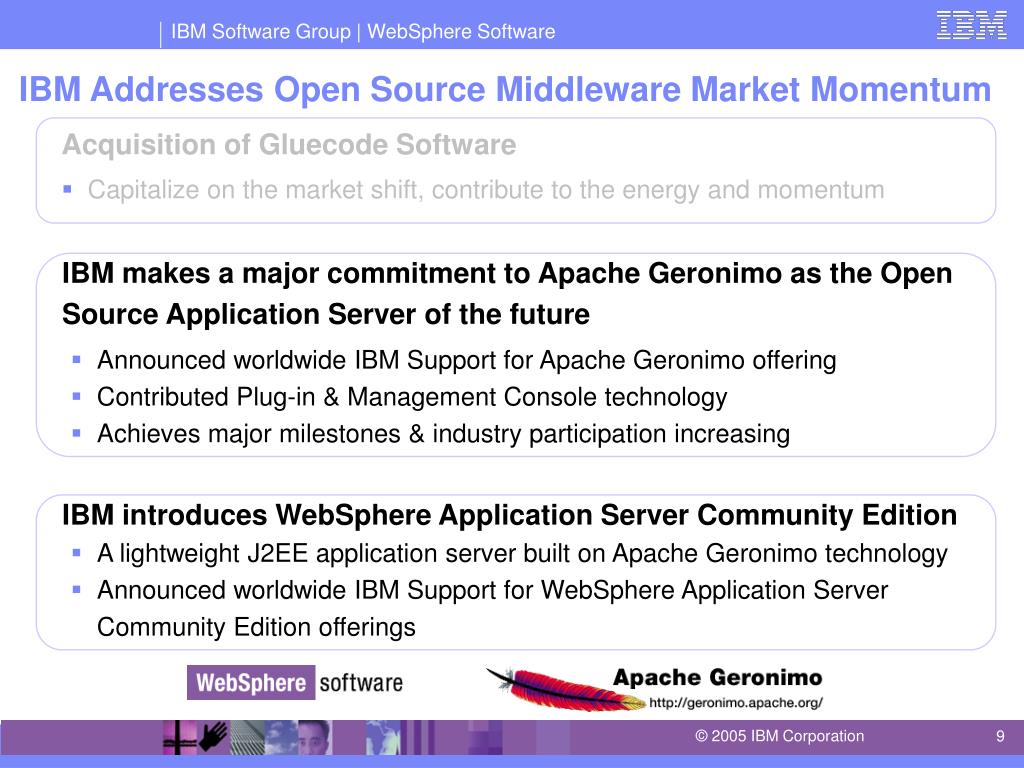Click heading about commitment to Apache Geronimo

[x=507, y=293]
